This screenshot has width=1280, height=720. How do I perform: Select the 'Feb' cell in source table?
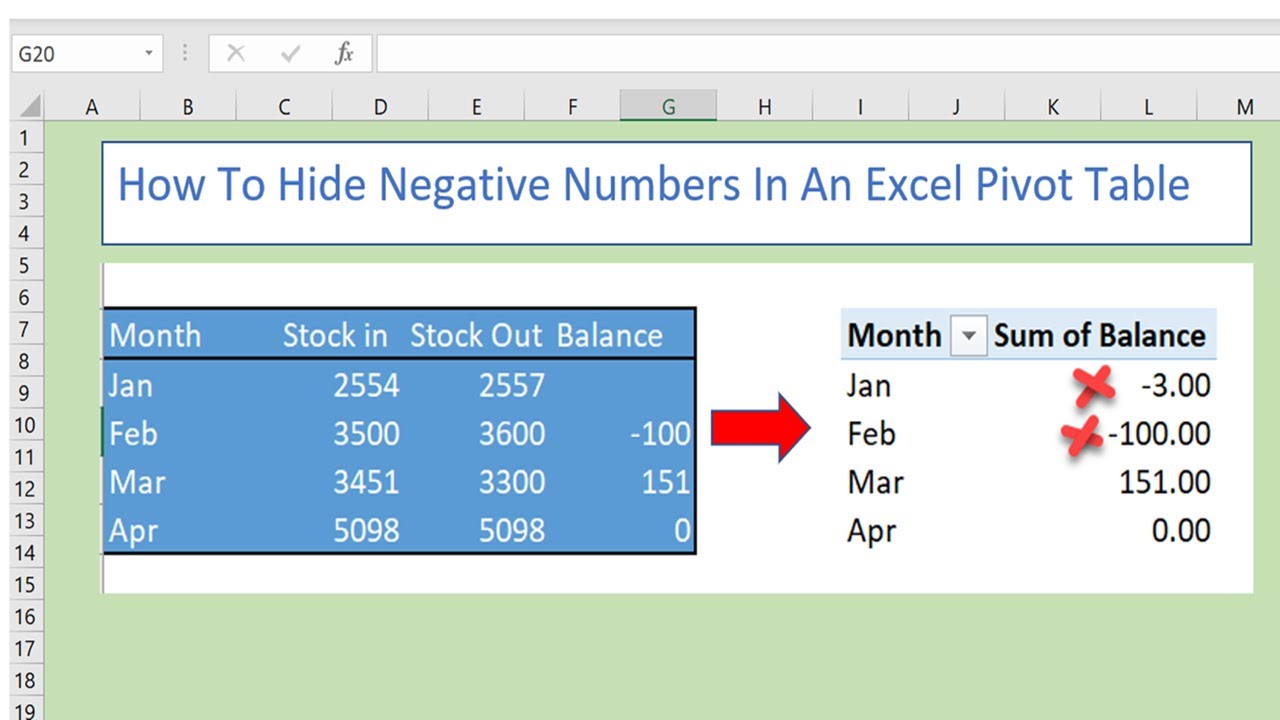(x=134, y=434)
